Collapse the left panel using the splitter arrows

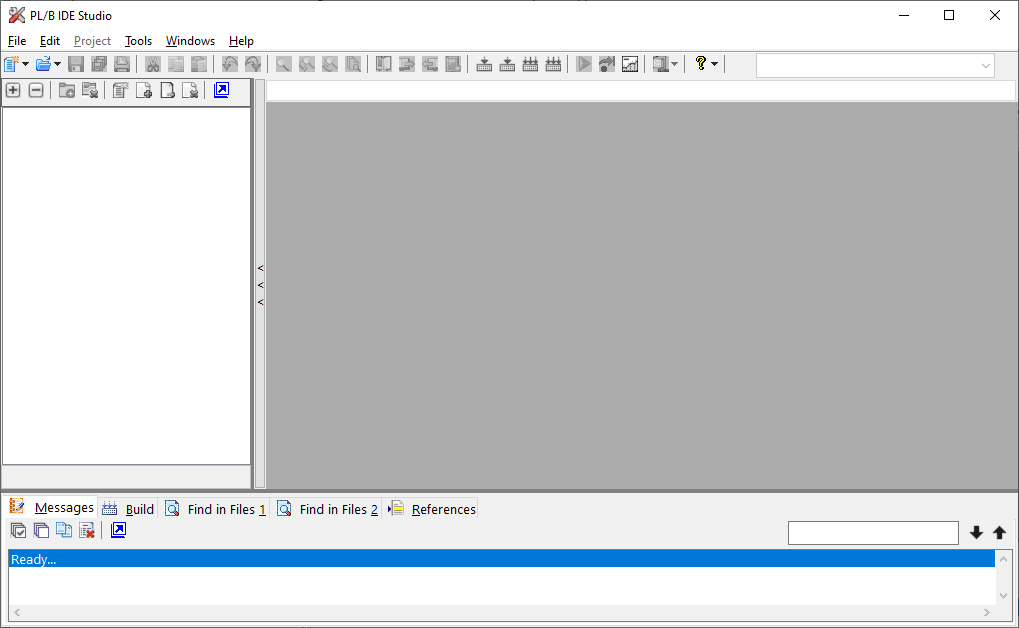point(260,285)
